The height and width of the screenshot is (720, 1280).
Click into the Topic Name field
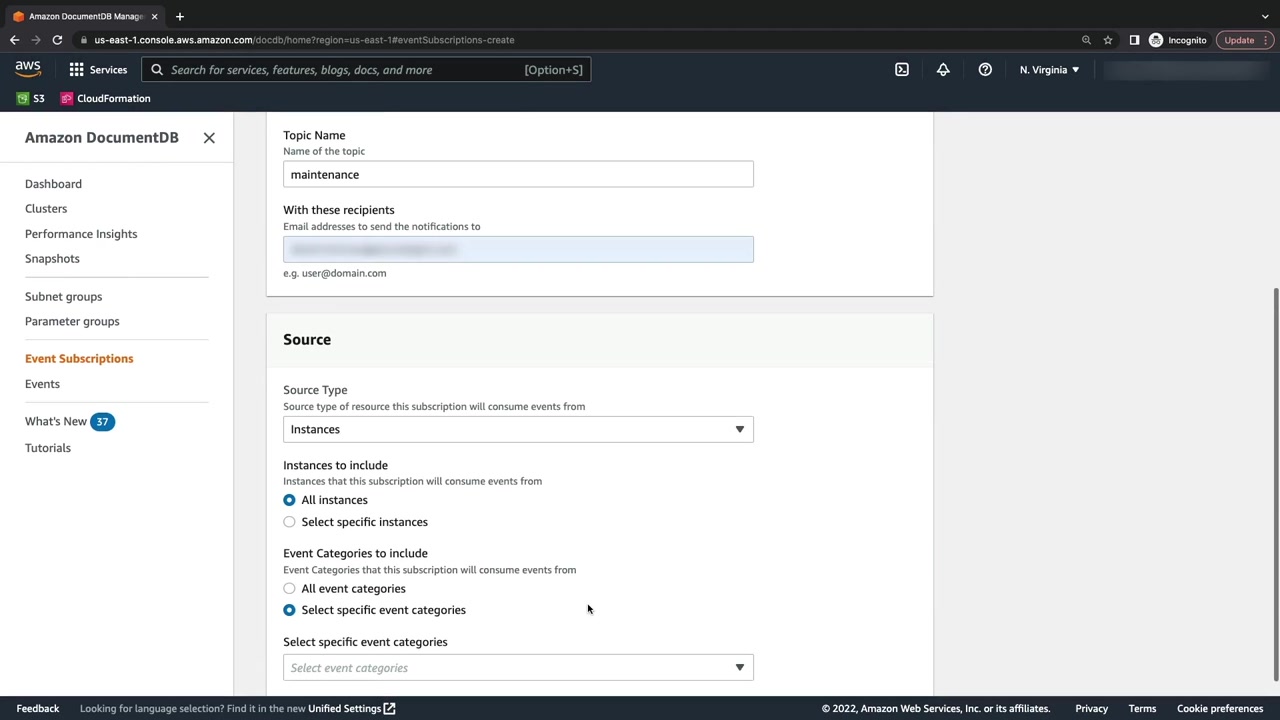click(x=518, y=175)
